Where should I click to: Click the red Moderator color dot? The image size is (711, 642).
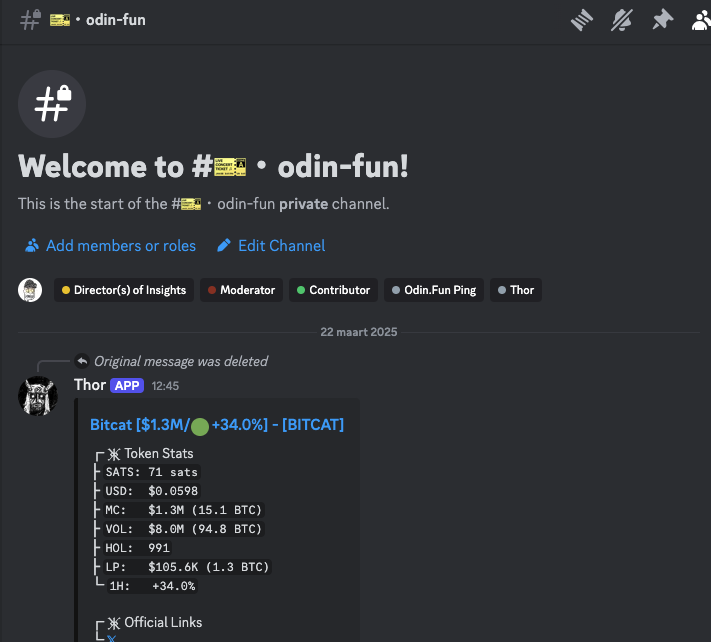click(212, 290)
